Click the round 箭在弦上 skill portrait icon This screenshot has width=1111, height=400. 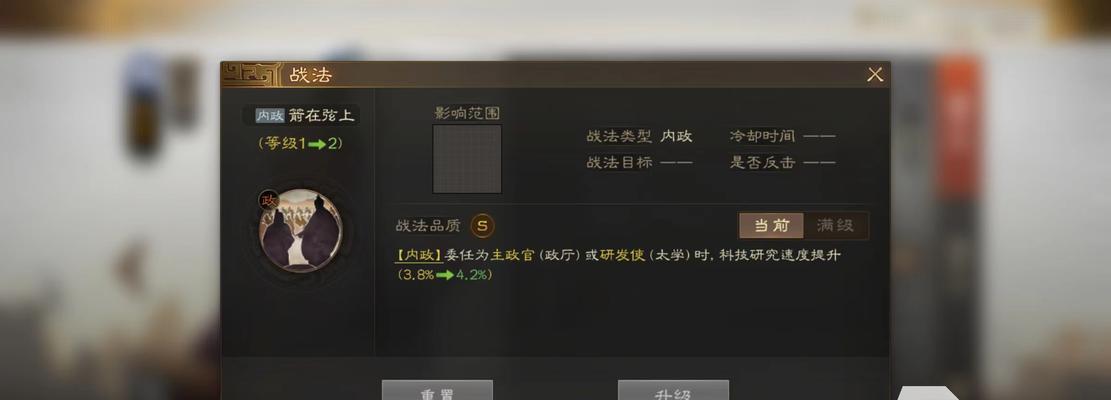click(301, 231)
